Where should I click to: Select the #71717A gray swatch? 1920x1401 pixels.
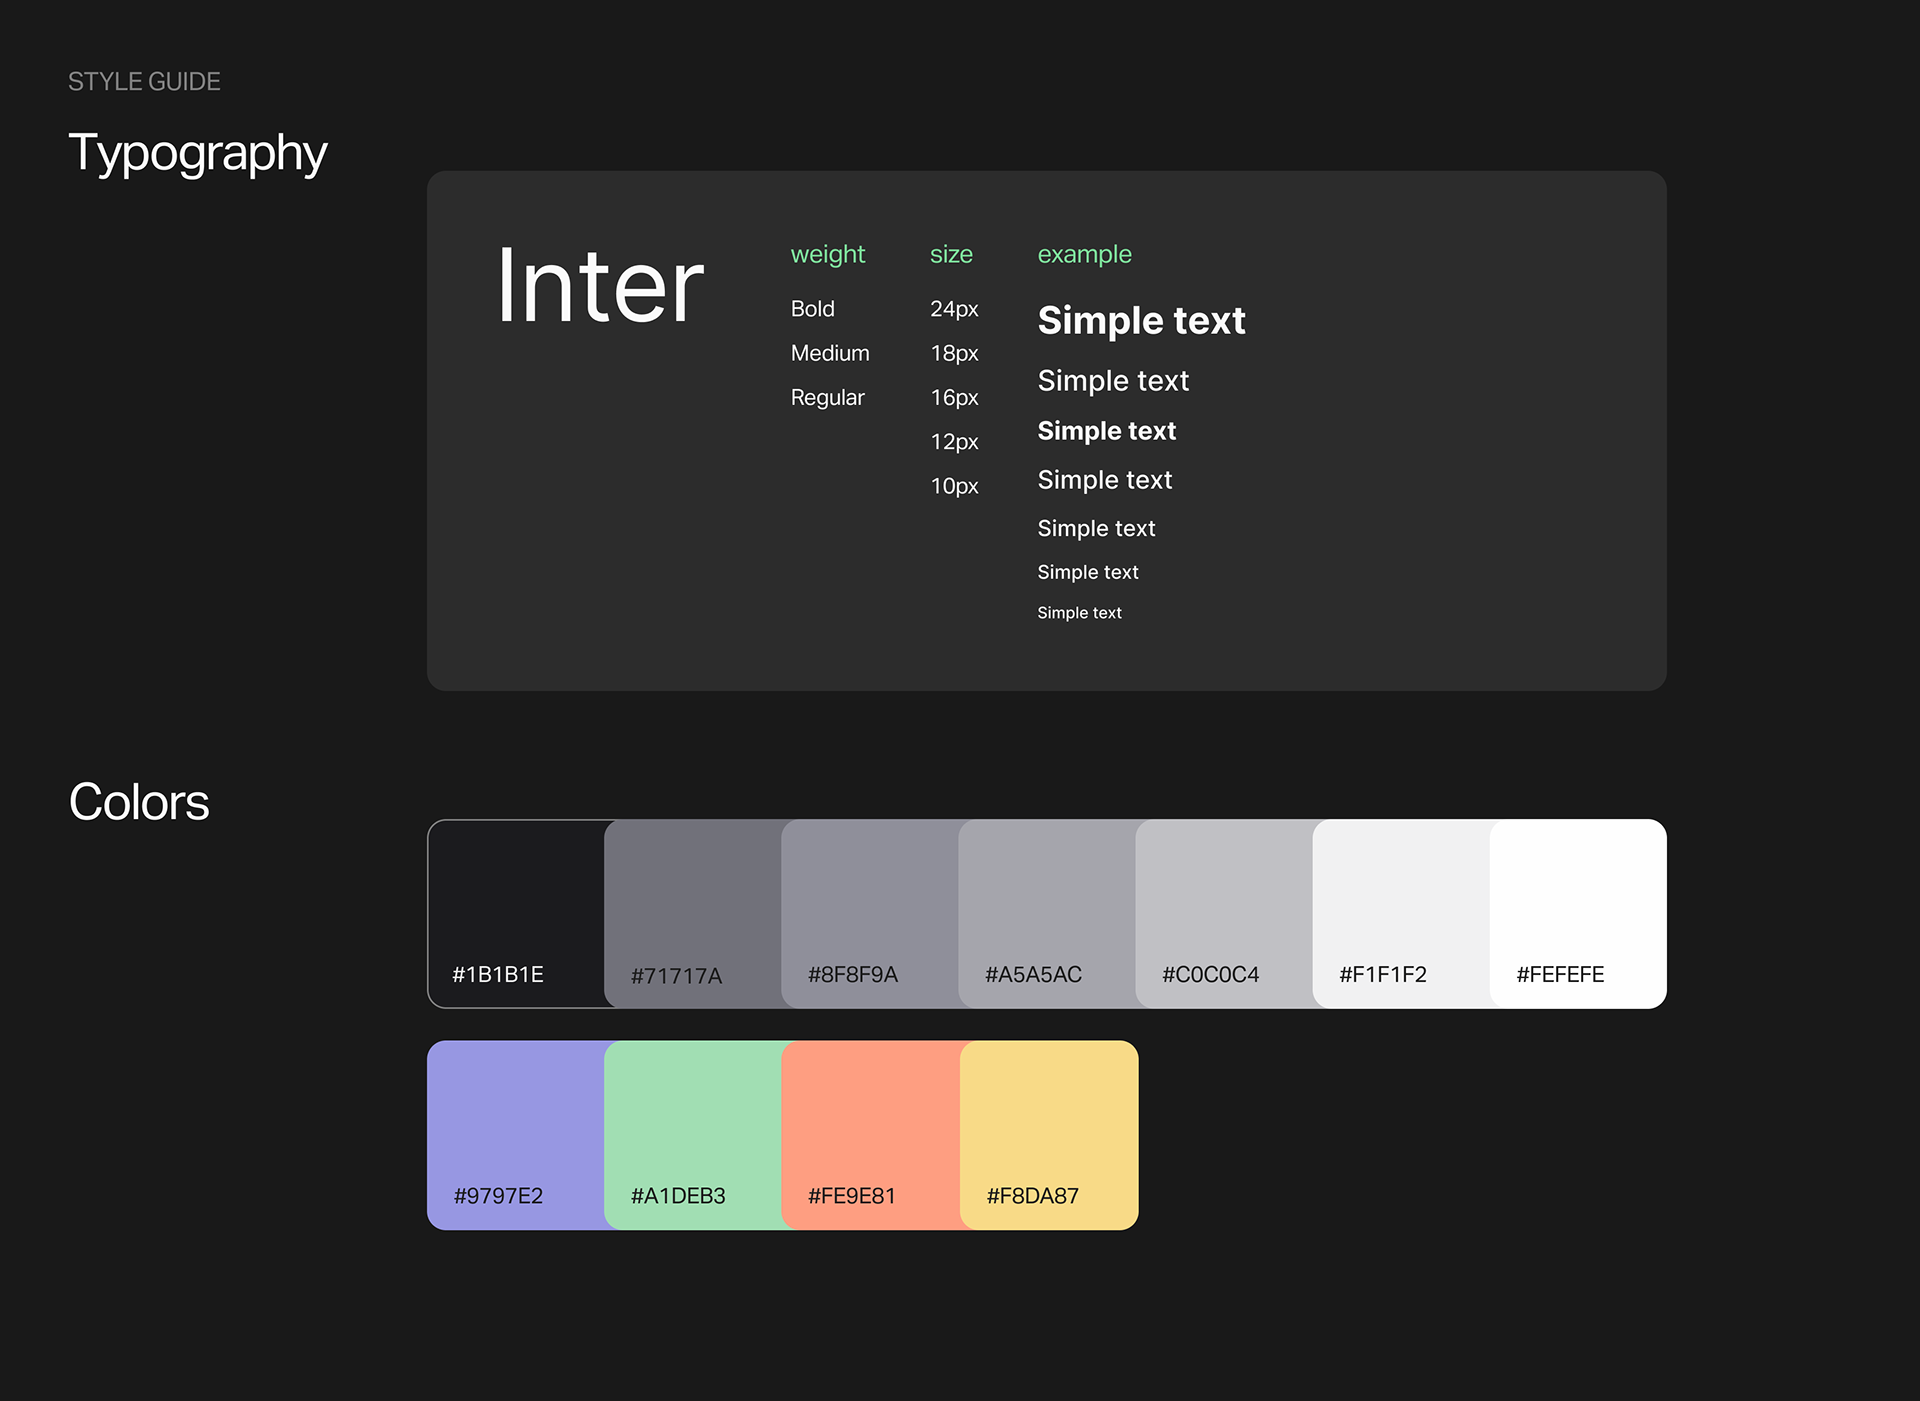[692, 912]
